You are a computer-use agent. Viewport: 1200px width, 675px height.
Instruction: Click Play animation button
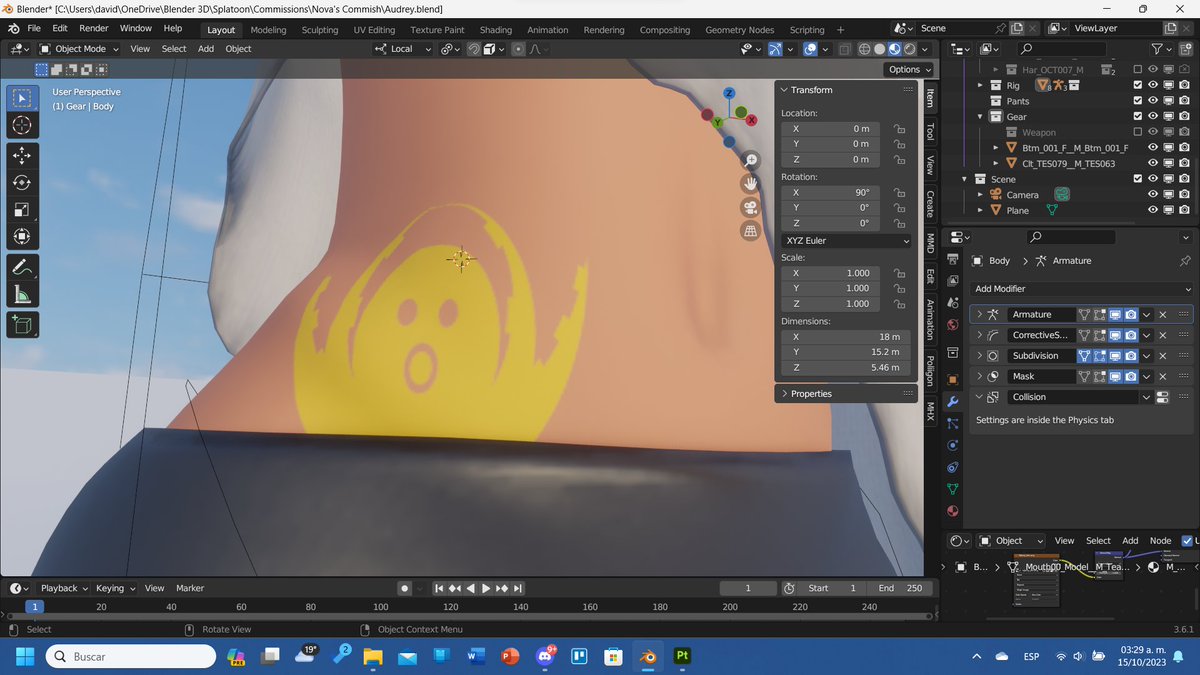(487, 588)
